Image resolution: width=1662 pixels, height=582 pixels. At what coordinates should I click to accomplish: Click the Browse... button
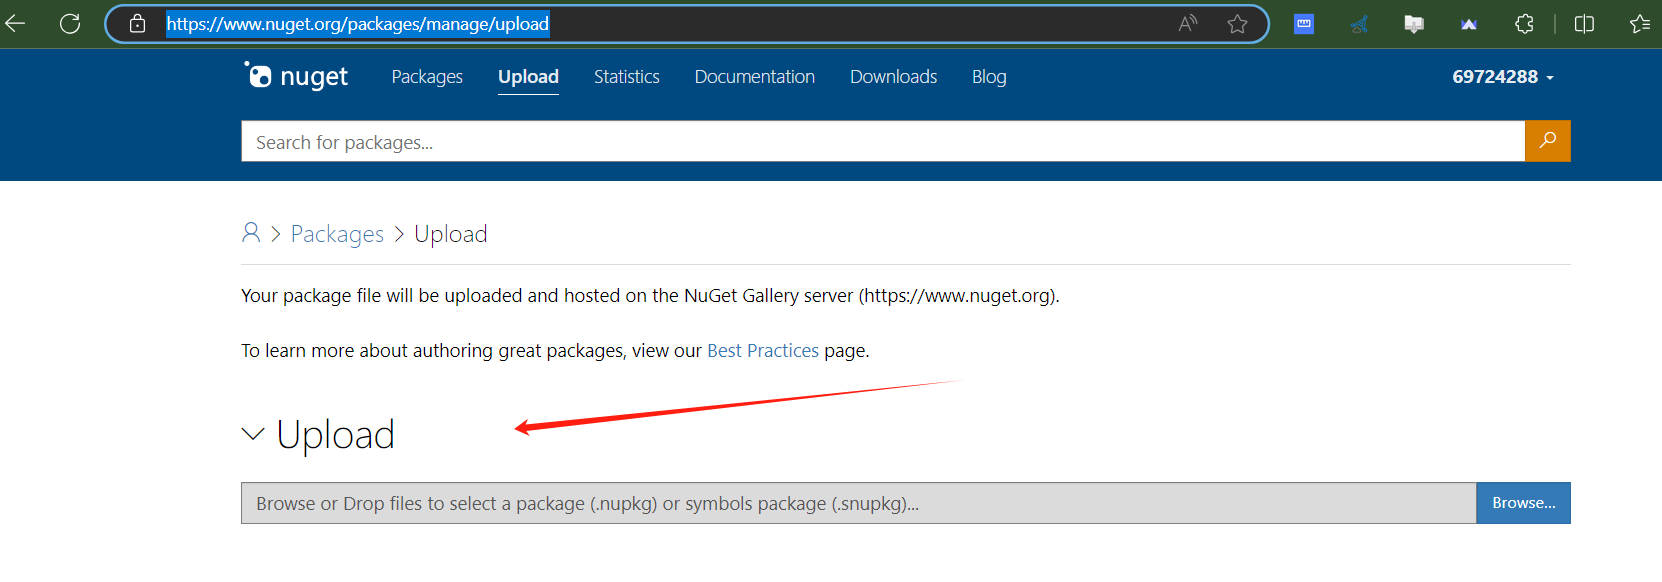[1523, 503]
